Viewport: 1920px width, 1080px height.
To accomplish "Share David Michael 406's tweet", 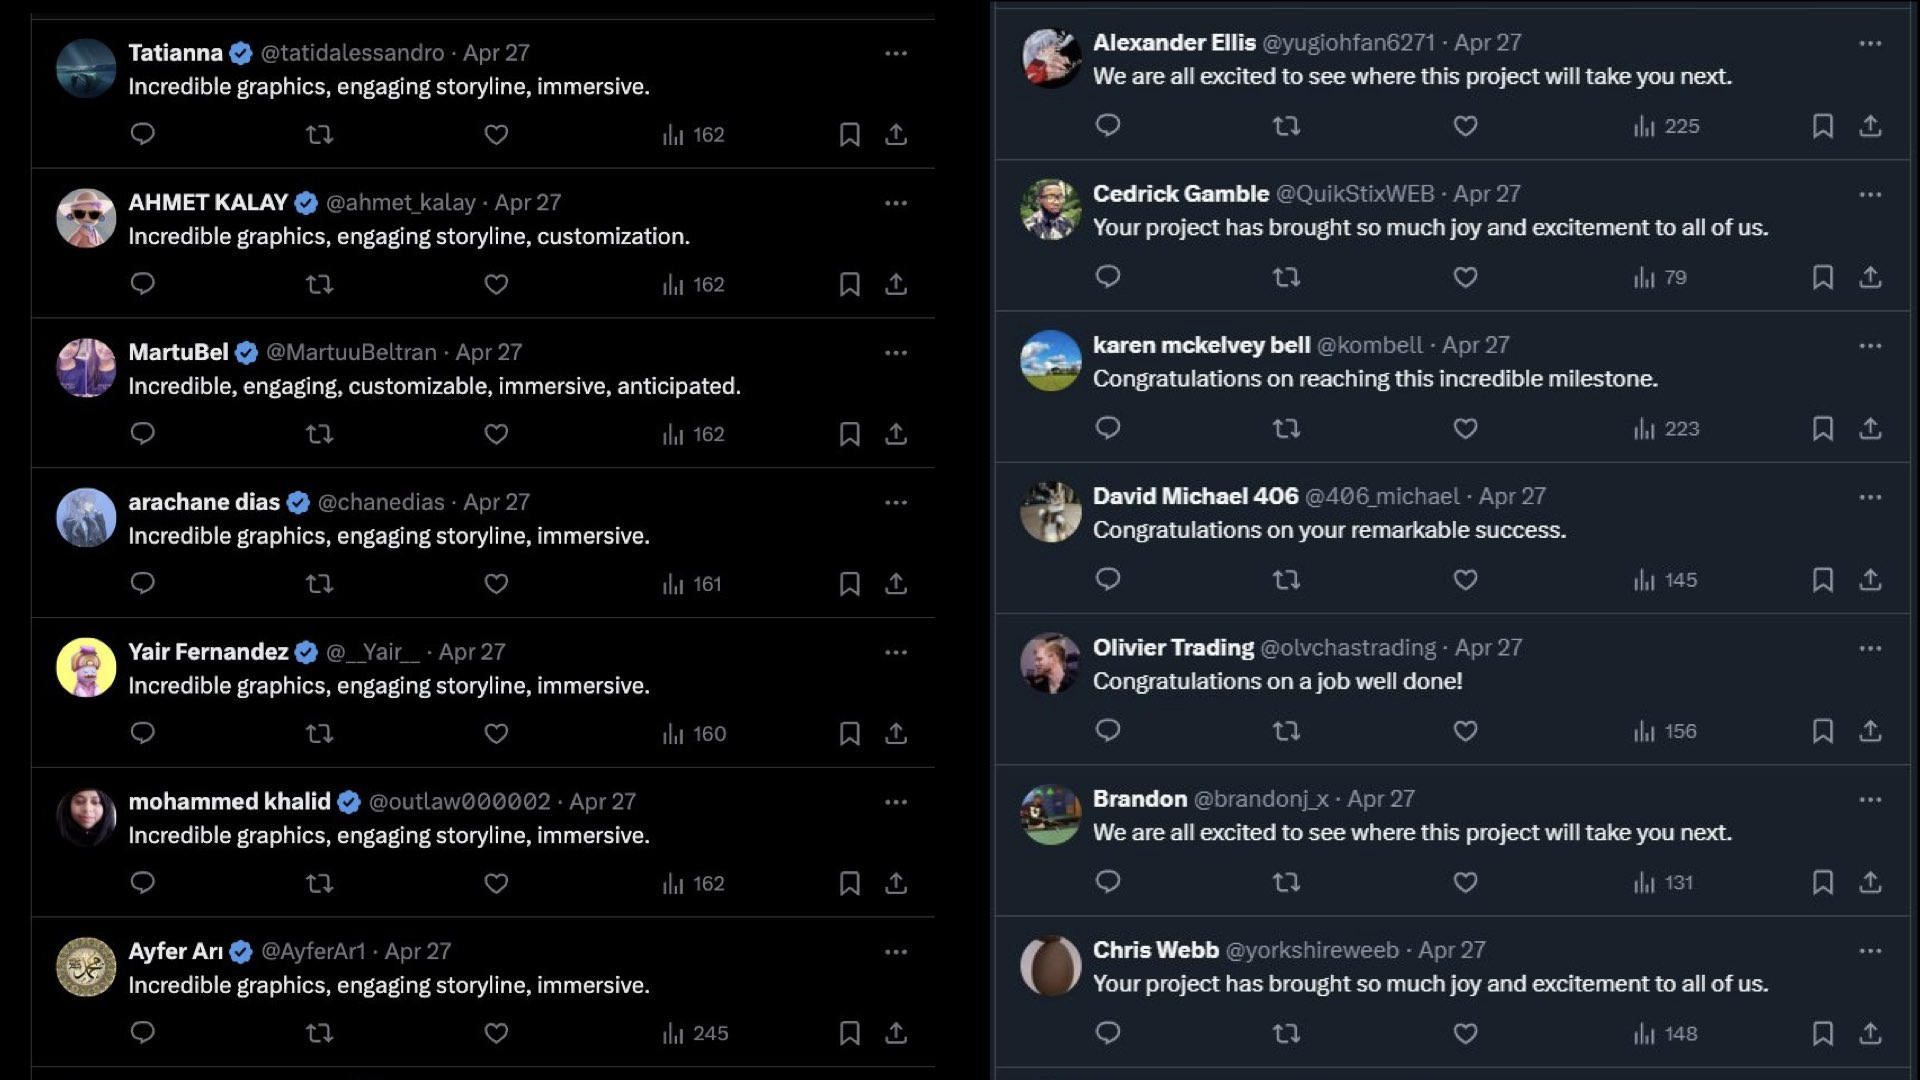I will pos(1870,580).
